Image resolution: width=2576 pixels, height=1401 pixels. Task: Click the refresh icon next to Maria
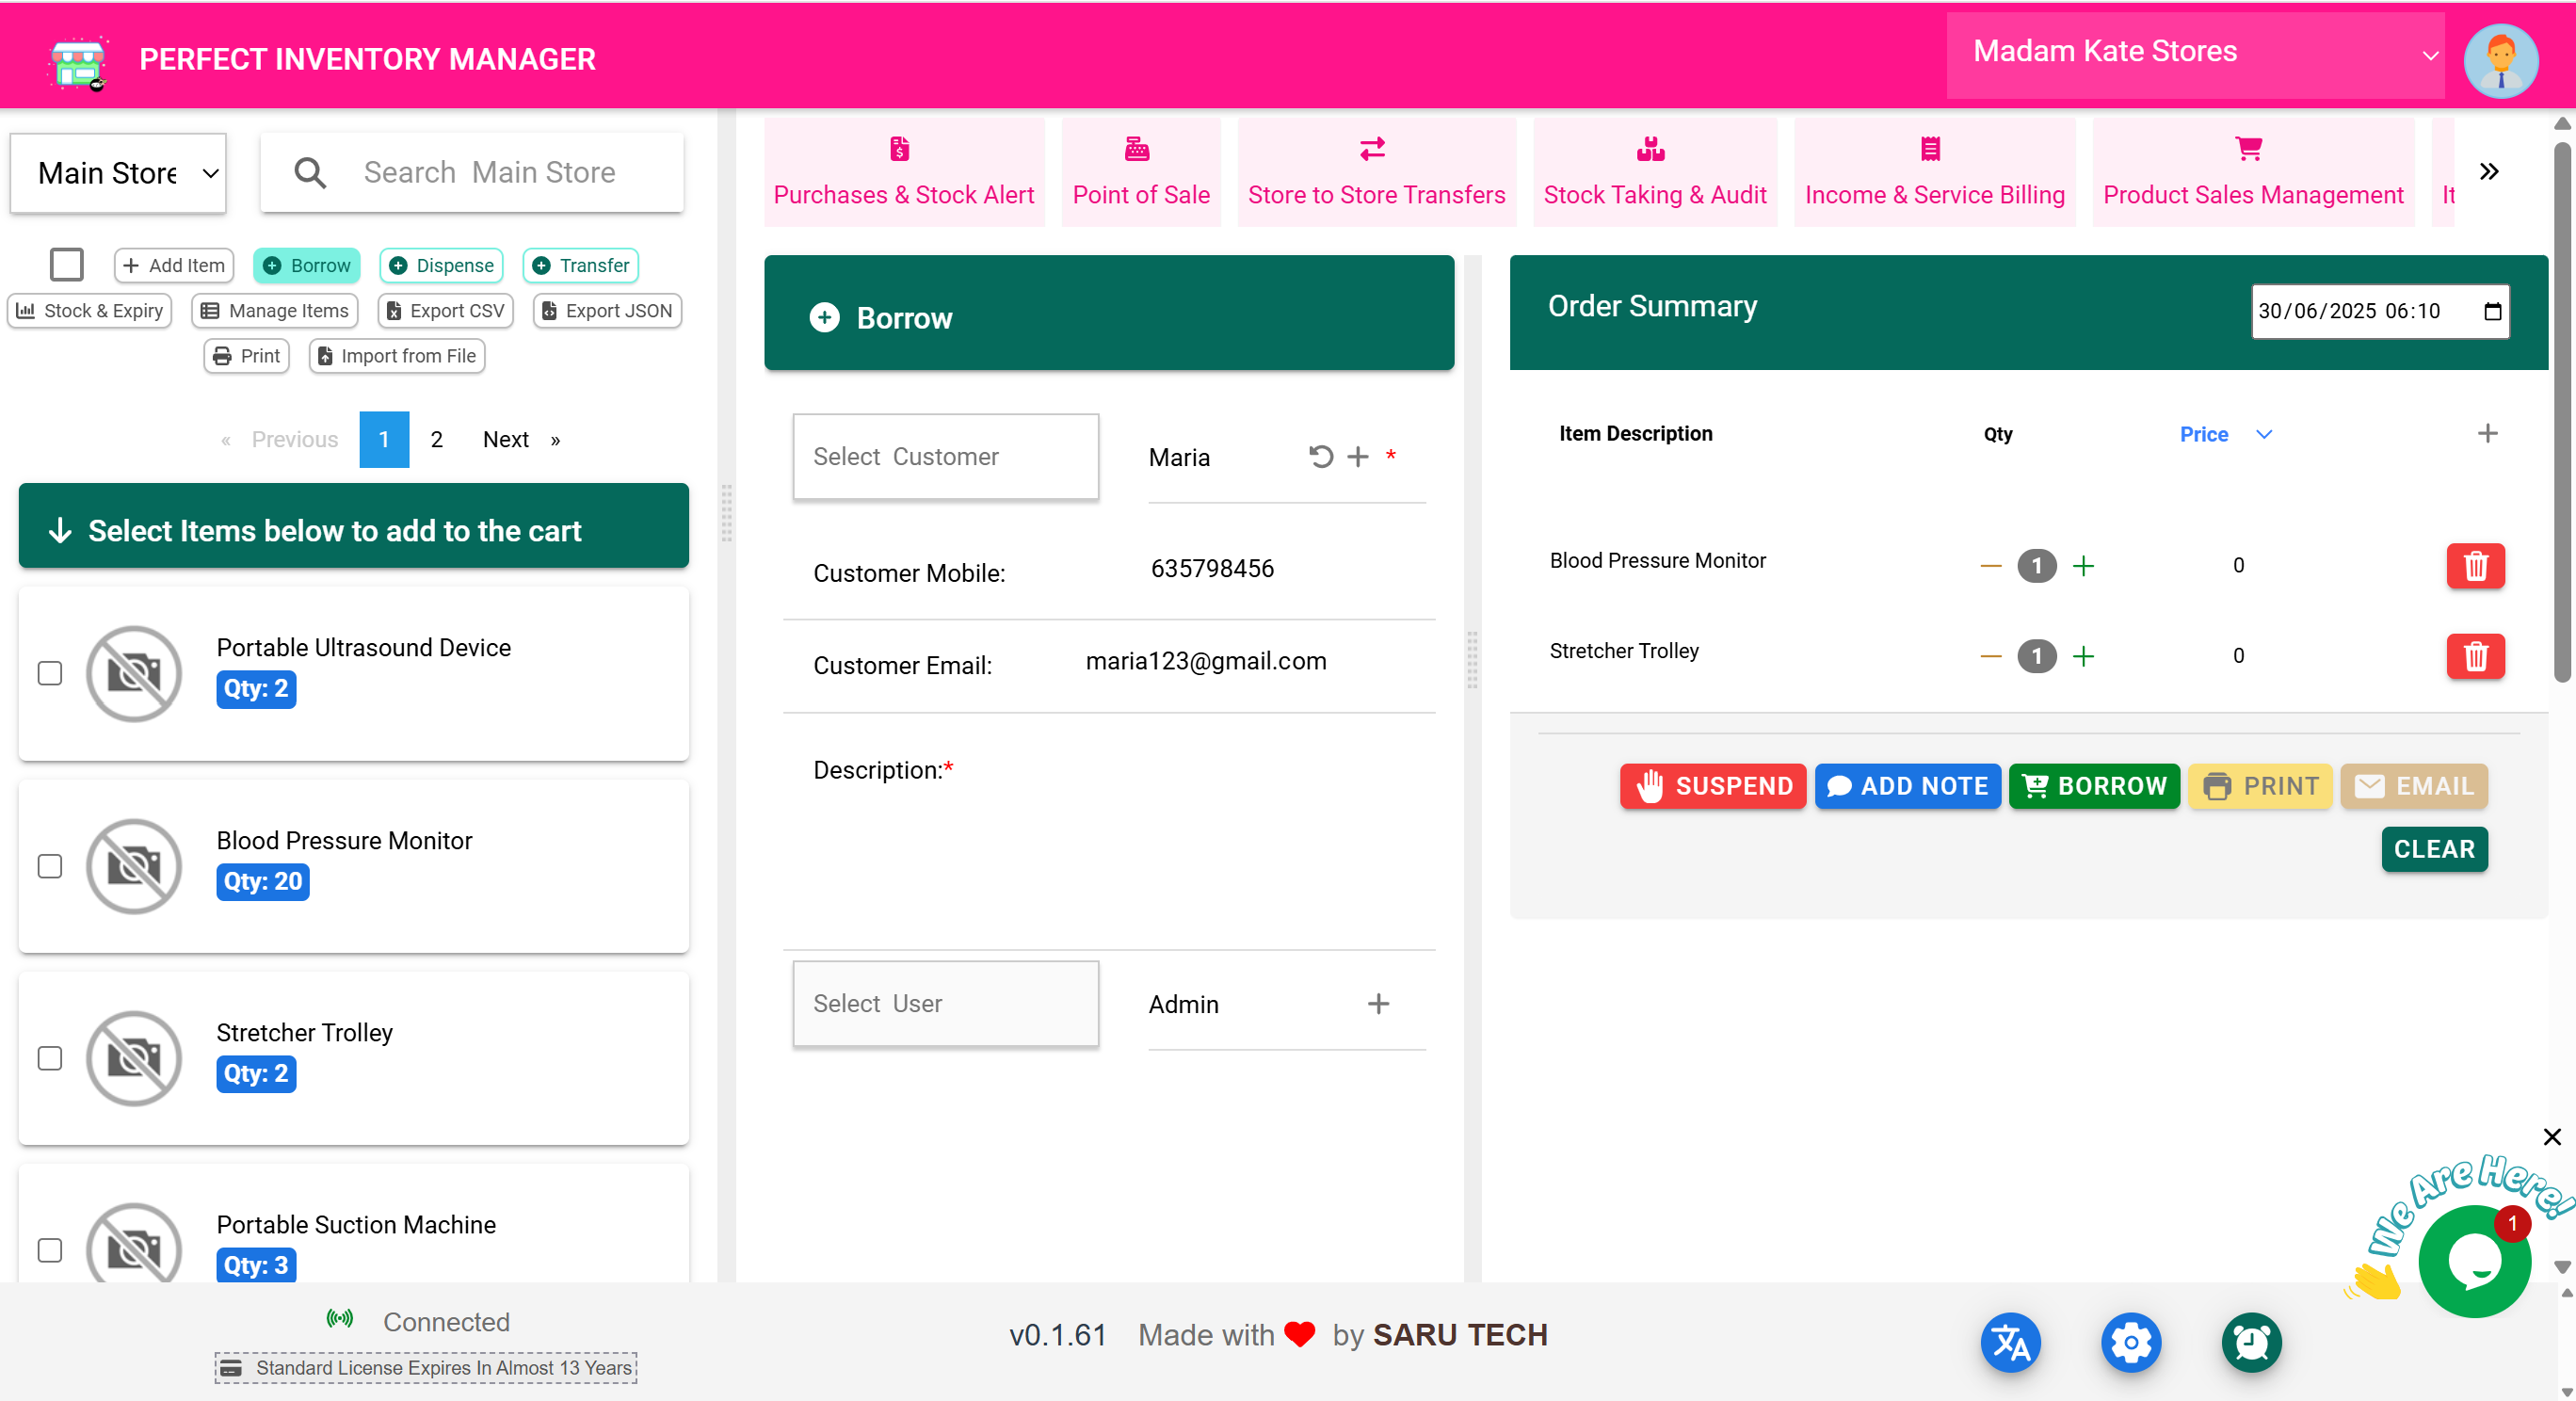[1321, 457]
